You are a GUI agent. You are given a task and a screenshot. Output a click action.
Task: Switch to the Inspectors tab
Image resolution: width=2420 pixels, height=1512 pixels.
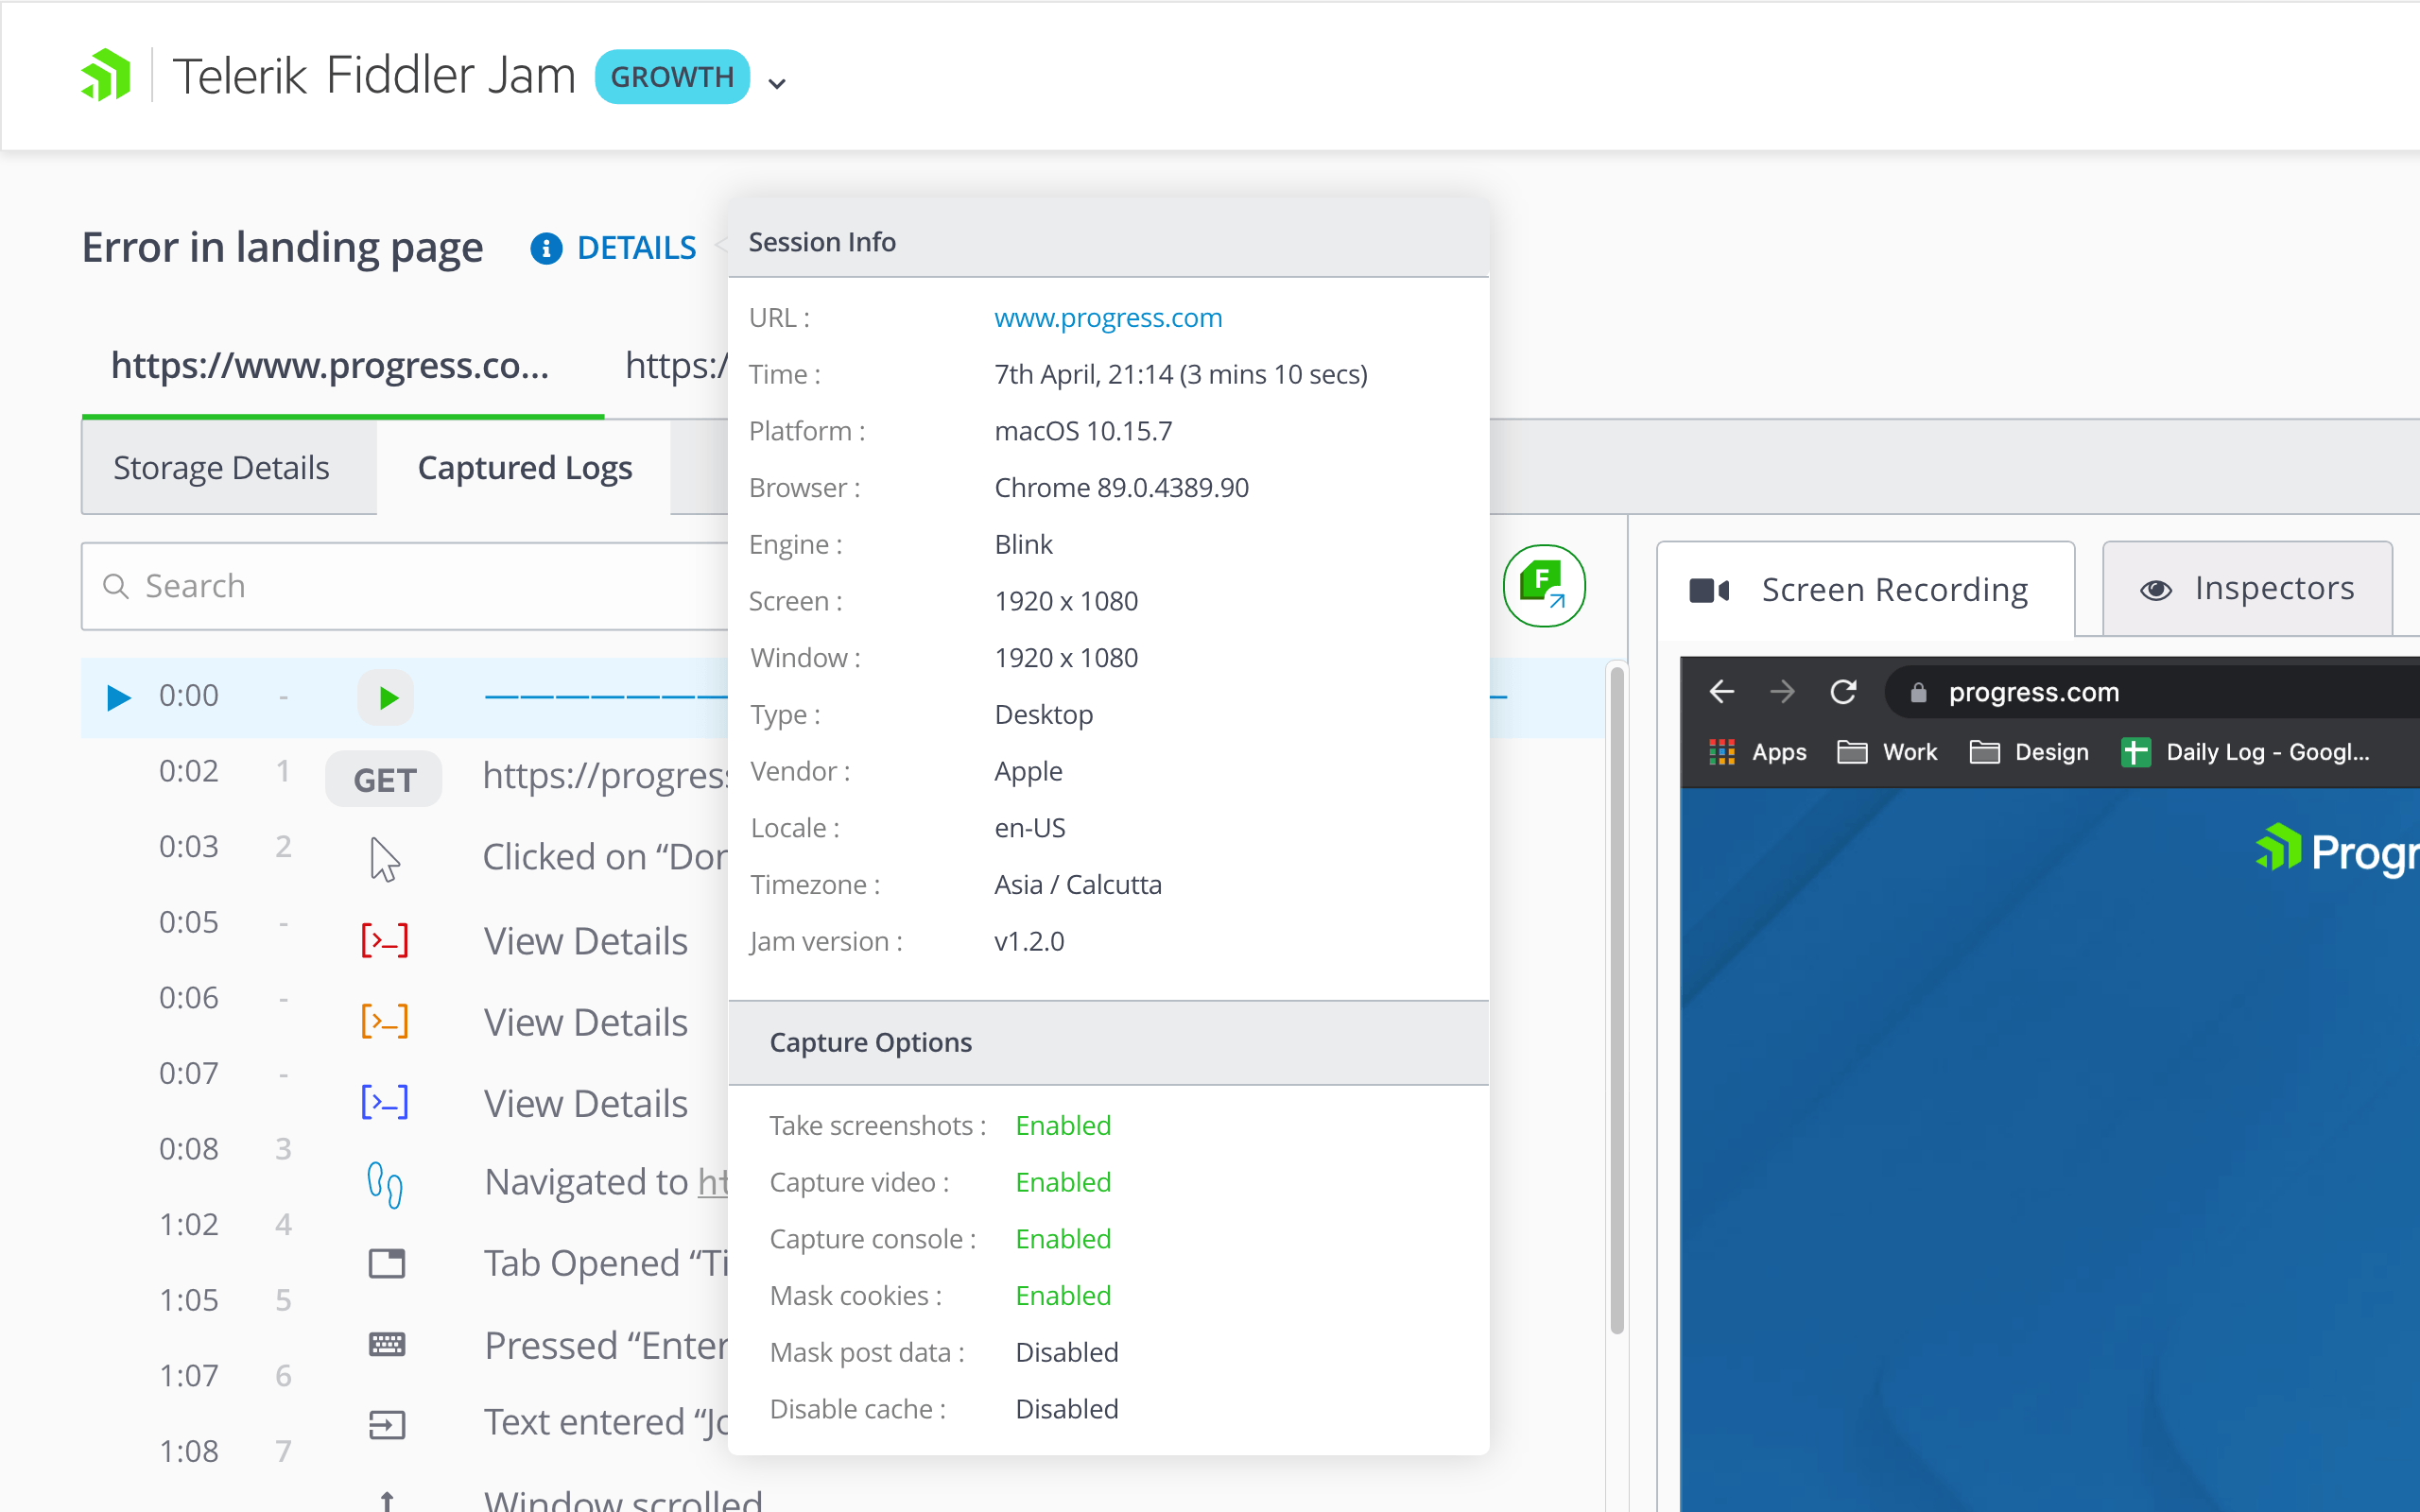pyautogui.click(x=2247, y=589)
